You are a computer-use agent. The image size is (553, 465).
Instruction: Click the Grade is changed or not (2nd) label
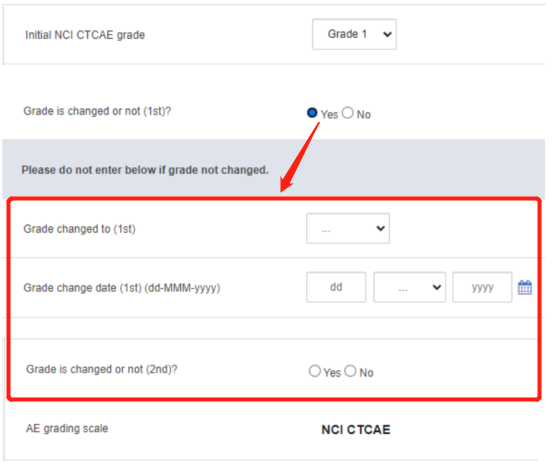(x=102, y=369)
